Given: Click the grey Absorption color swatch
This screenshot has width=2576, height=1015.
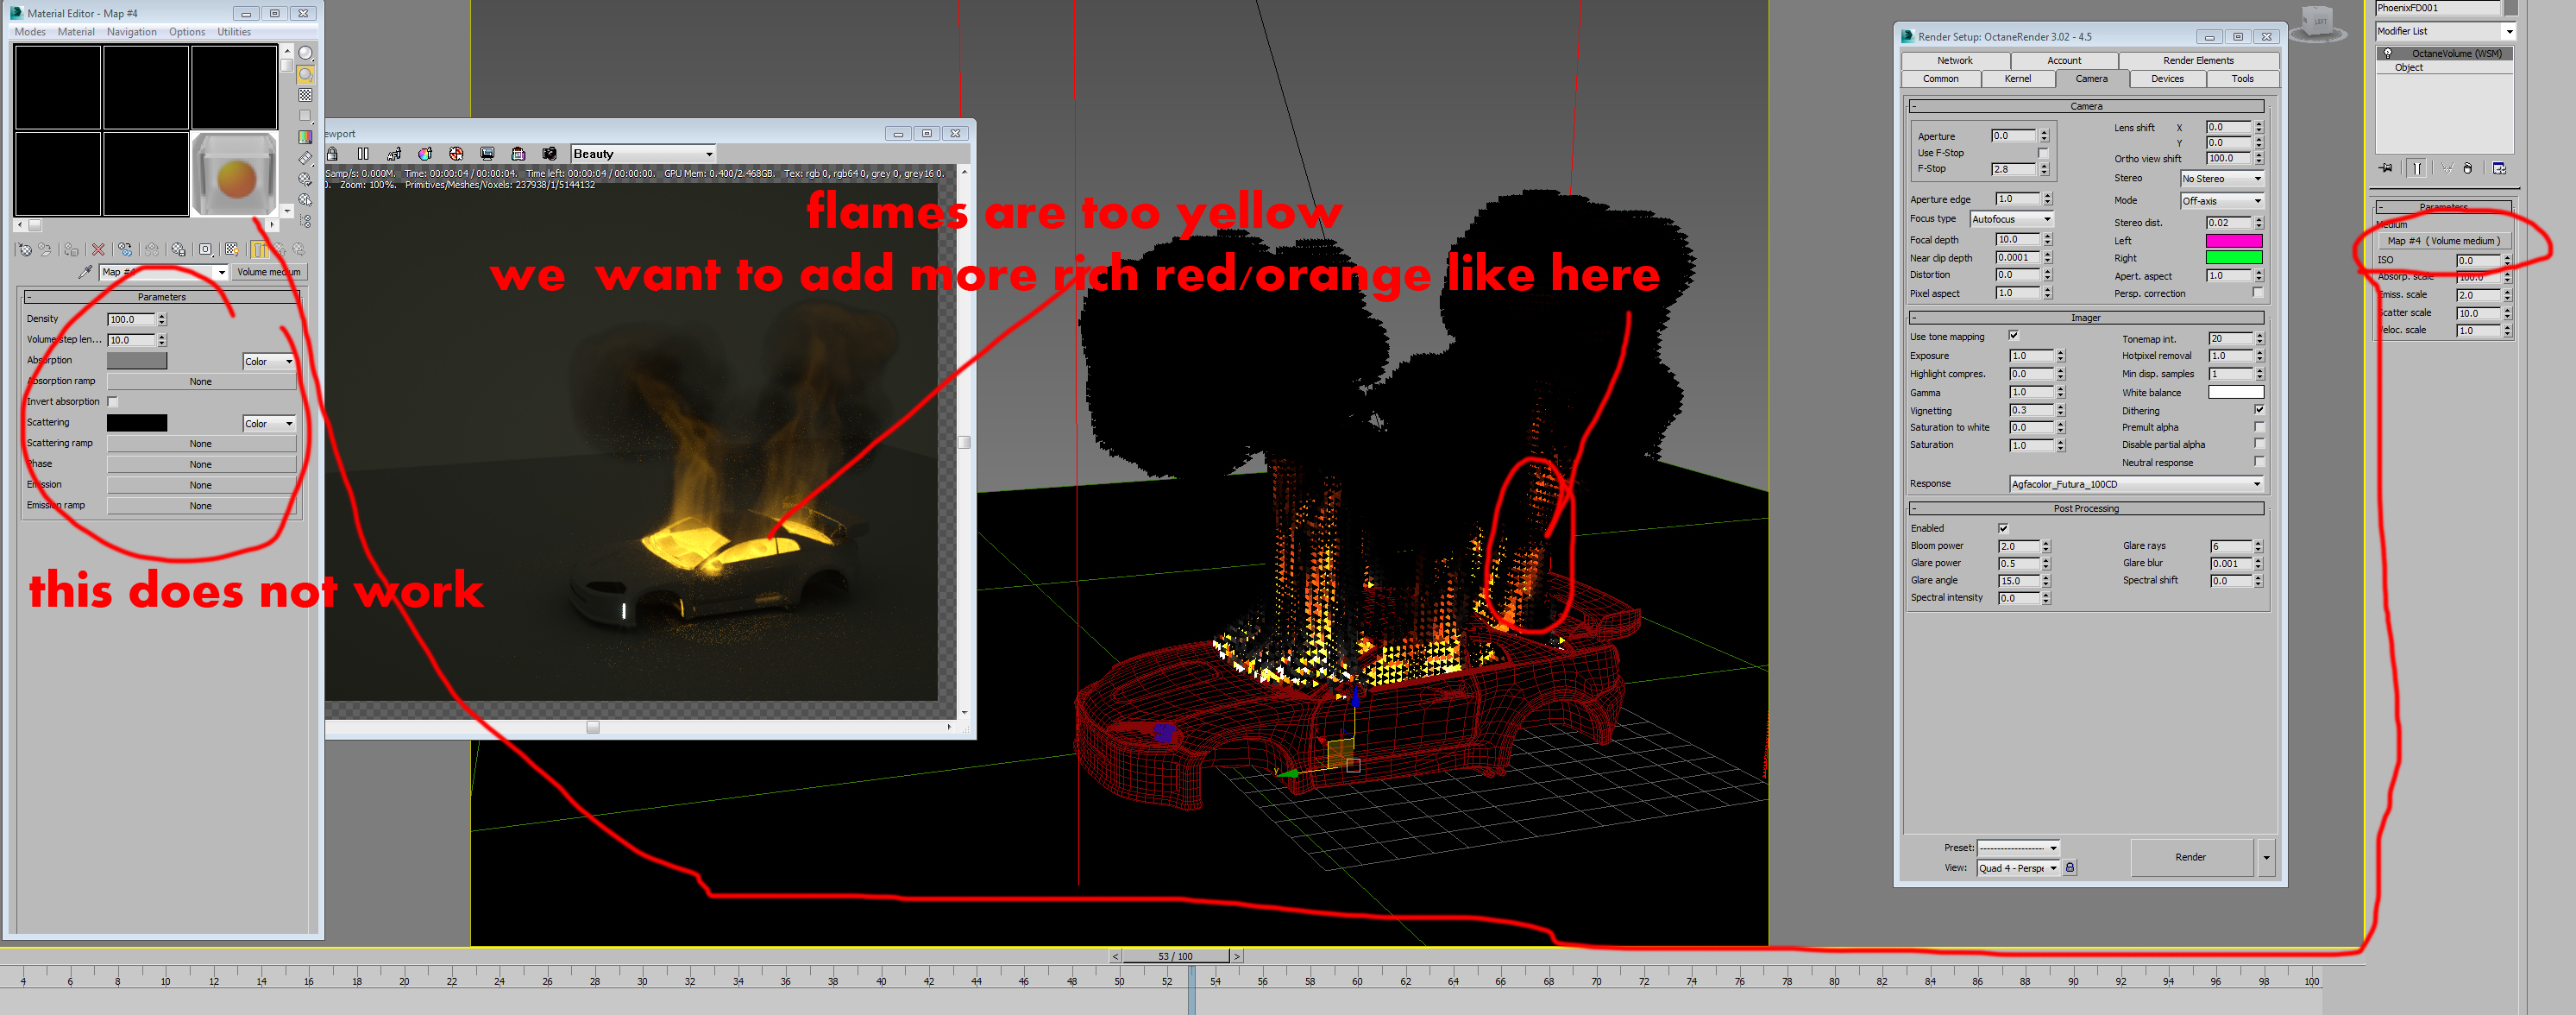Looking at the screenshot, I should [x=137, y=361].
